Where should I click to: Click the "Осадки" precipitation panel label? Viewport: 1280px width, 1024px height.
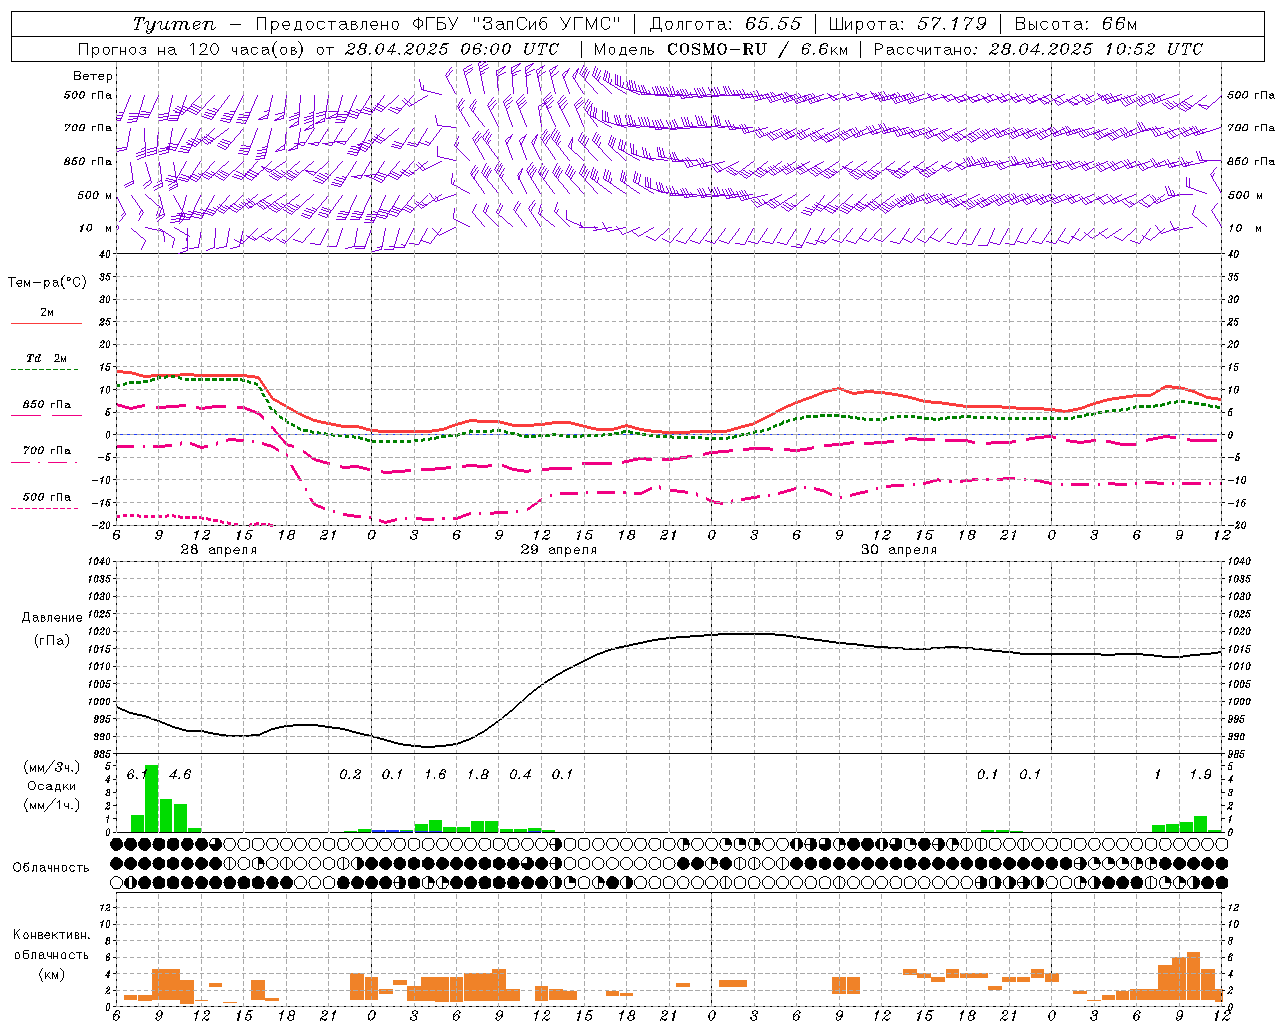[x=52, y=786]
